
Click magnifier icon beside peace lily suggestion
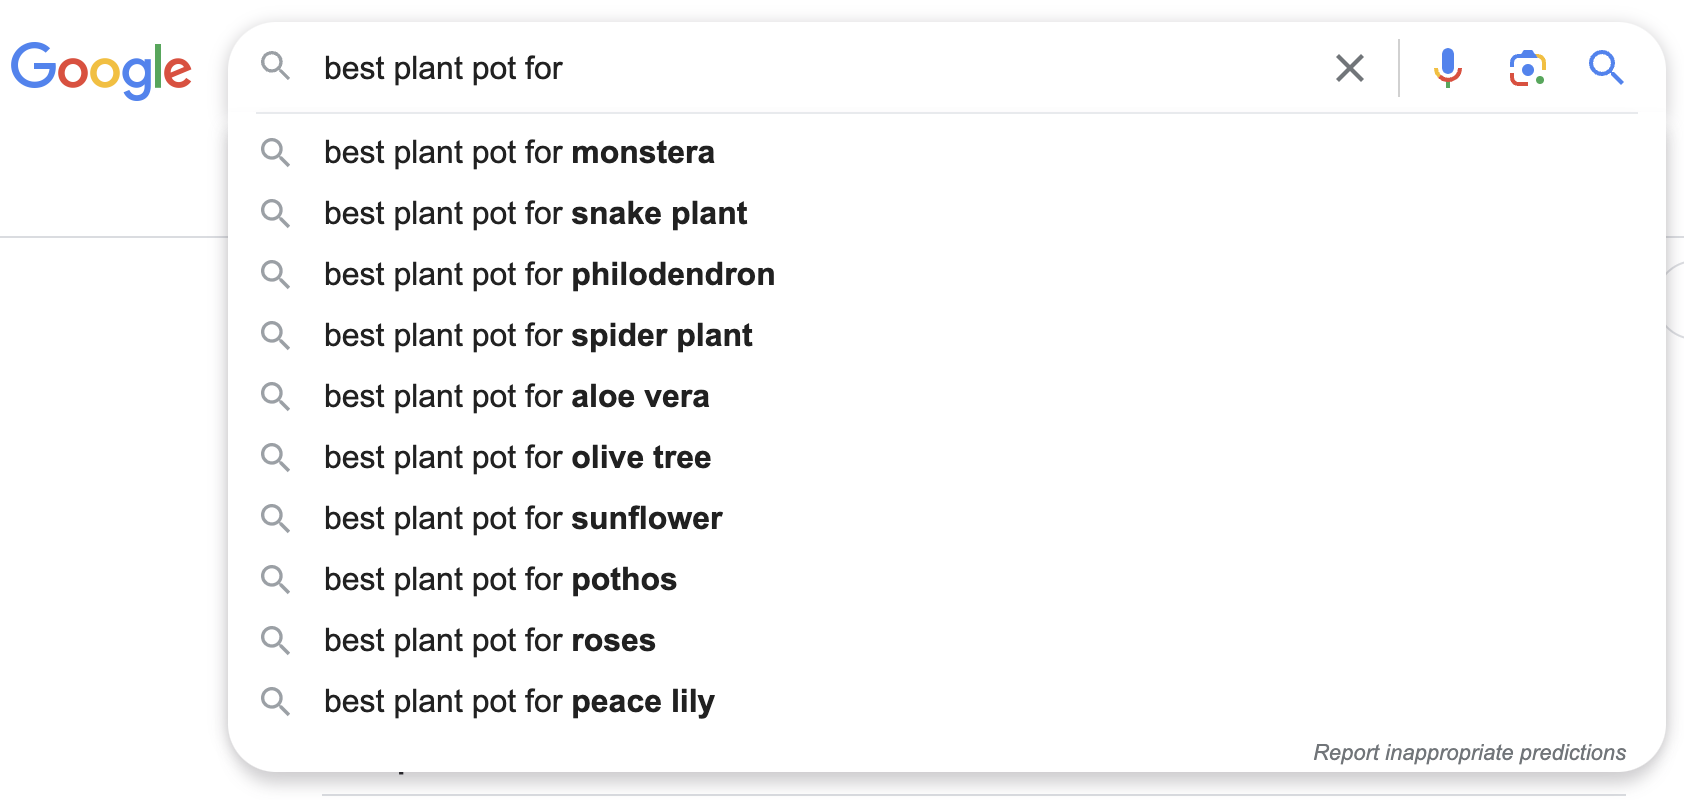coord(275,701)
